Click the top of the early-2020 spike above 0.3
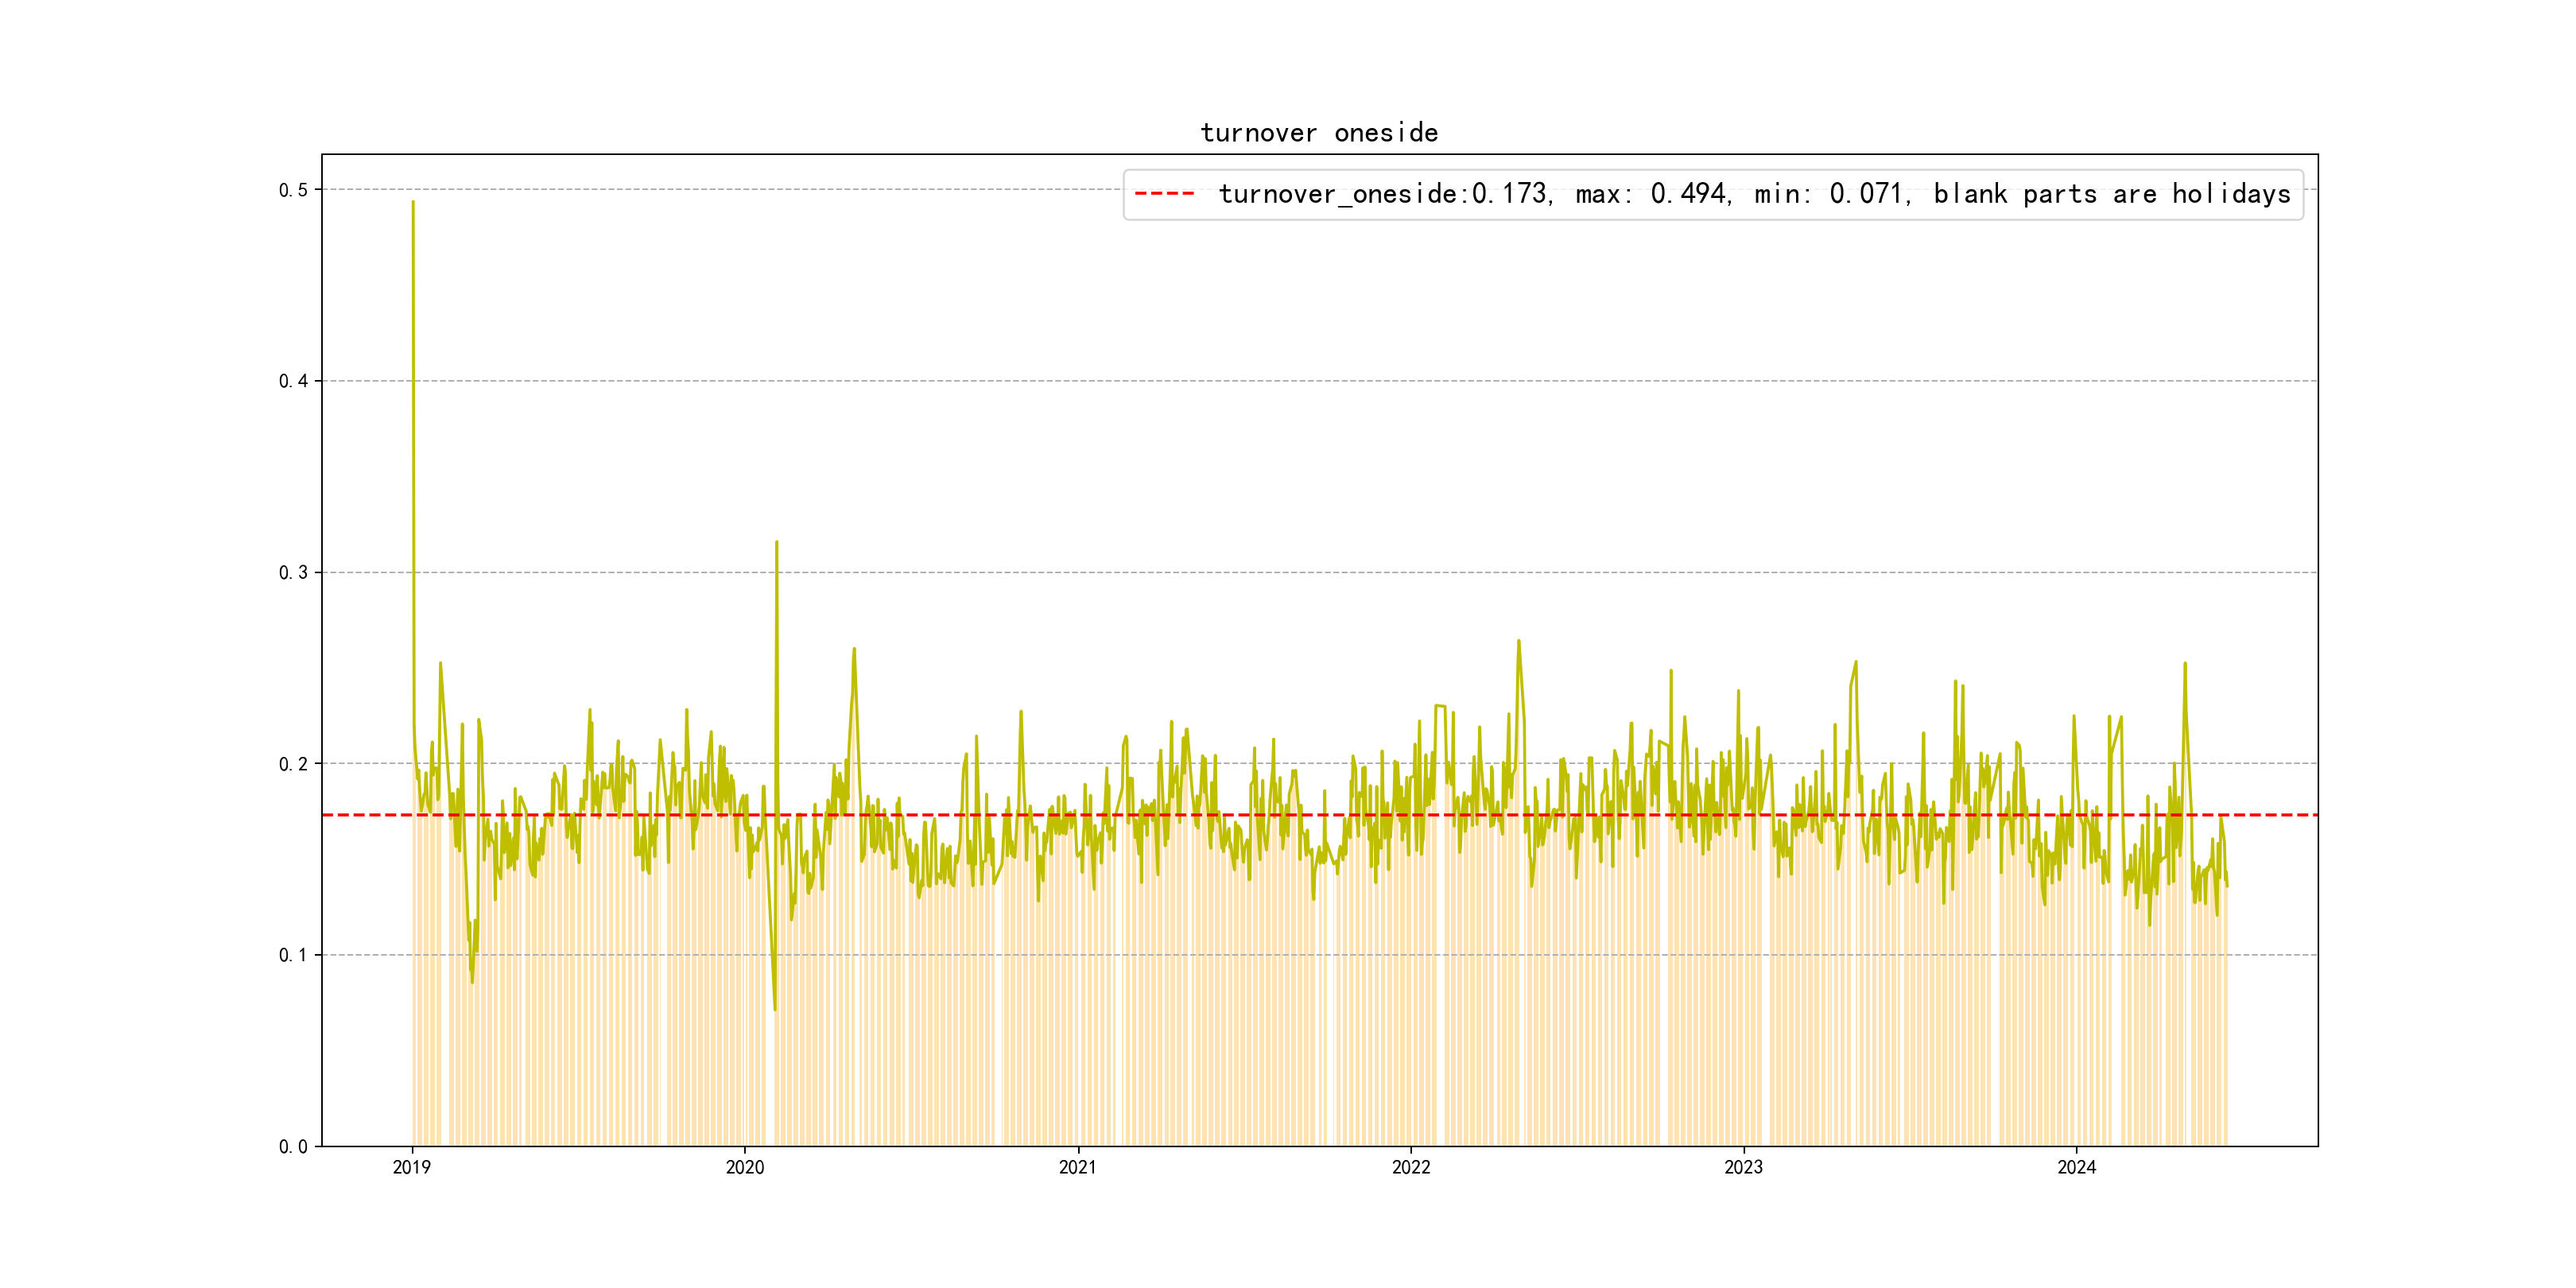Image resolution: width=2576 pixels, height=1288 pixels. click(777, 542)
